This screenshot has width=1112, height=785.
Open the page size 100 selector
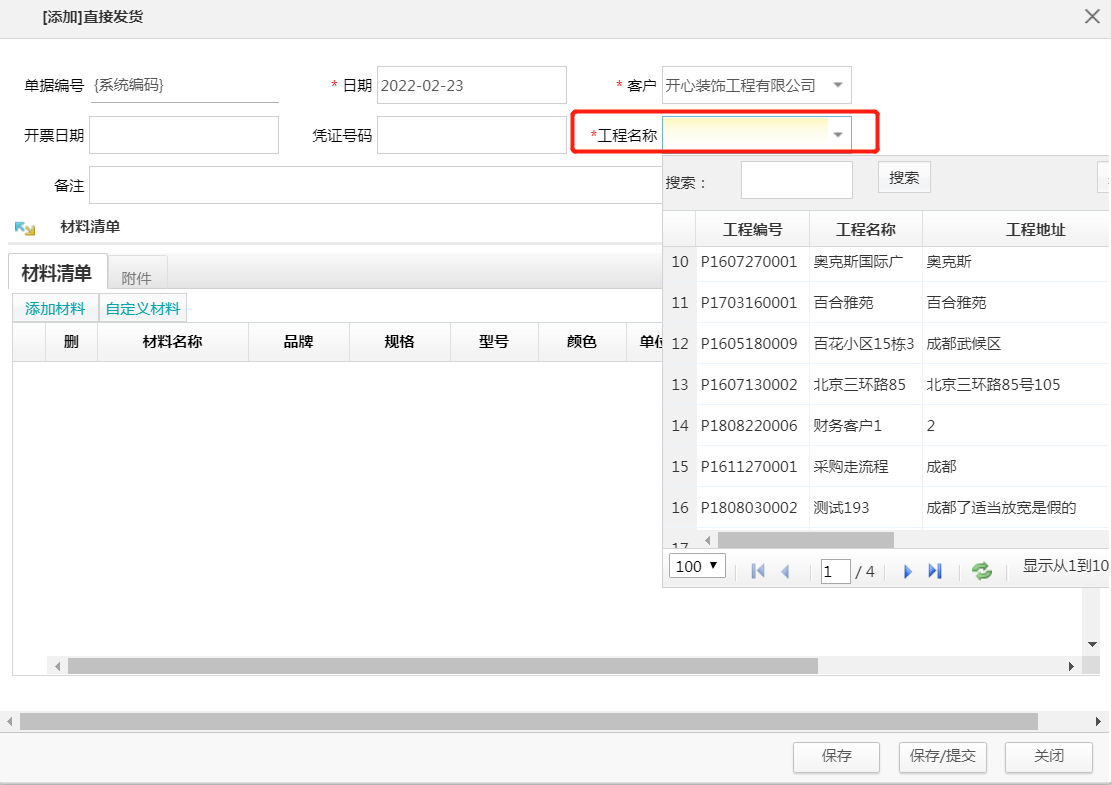(x=697, y=566)
